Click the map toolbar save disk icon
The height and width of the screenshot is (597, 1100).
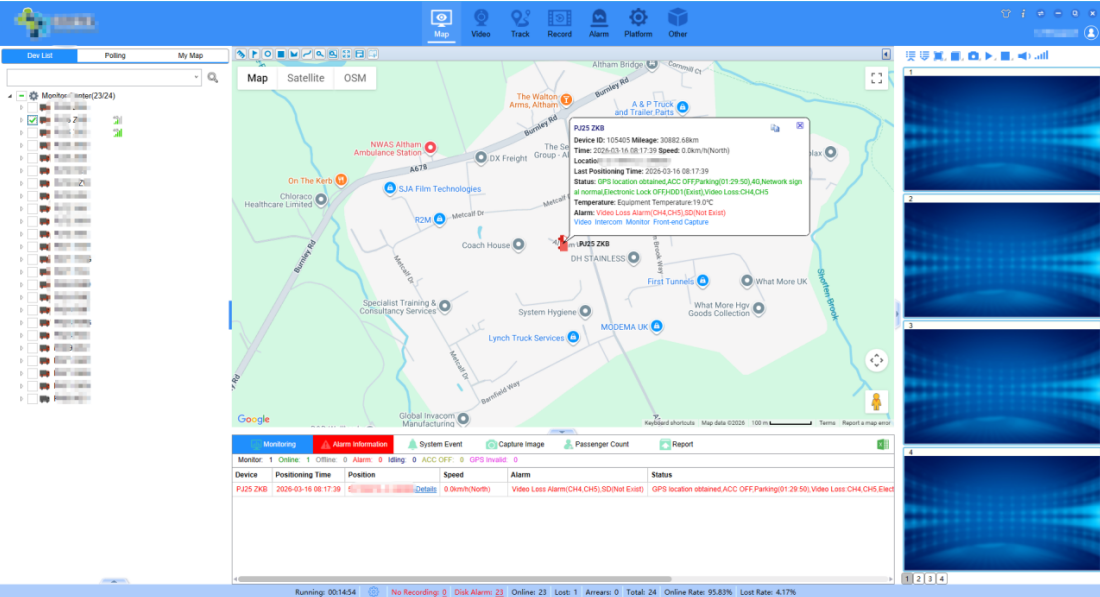(x=360, y=54)
